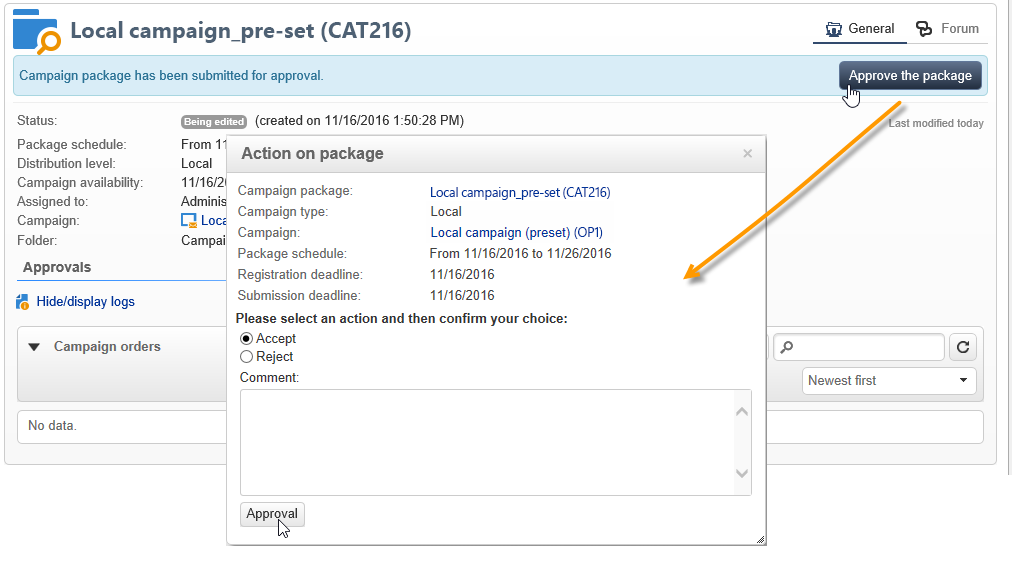Select the Reject radio button
1016x572 pixels.
pyautogui.click(x=246, y=357)
